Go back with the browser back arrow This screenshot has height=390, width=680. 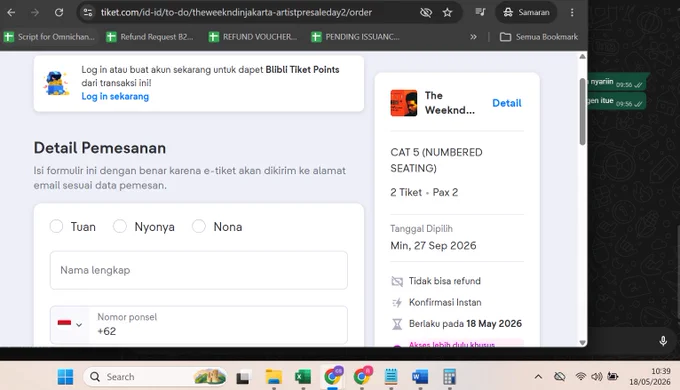tap(11, 13)
